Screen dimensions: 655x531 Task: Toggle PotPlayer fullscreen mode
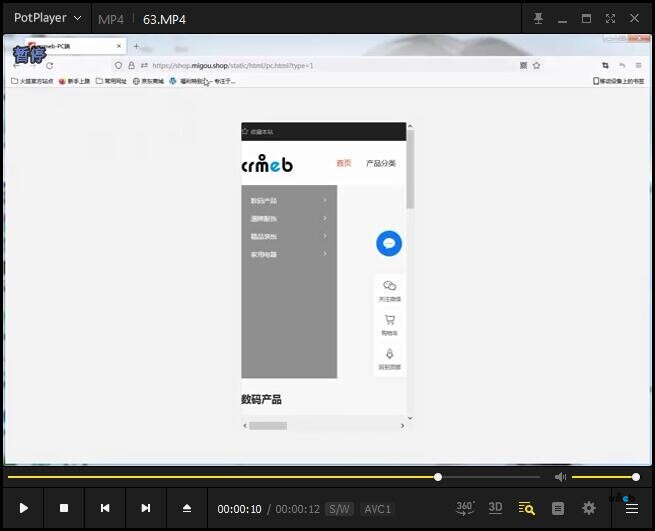tap(610, 18)
